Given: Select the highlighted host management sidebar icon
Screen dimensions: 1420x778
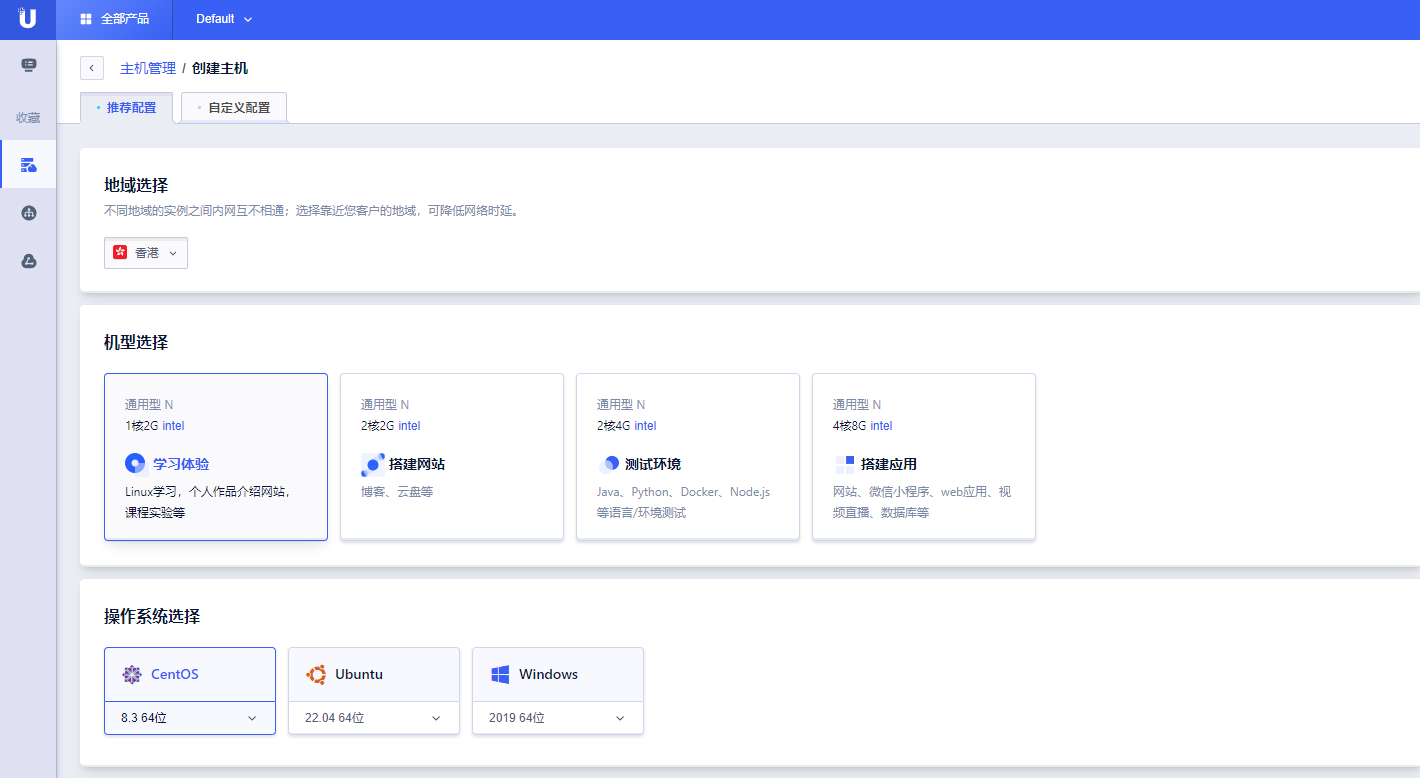Looking at the screenshot, I should 28,164.
